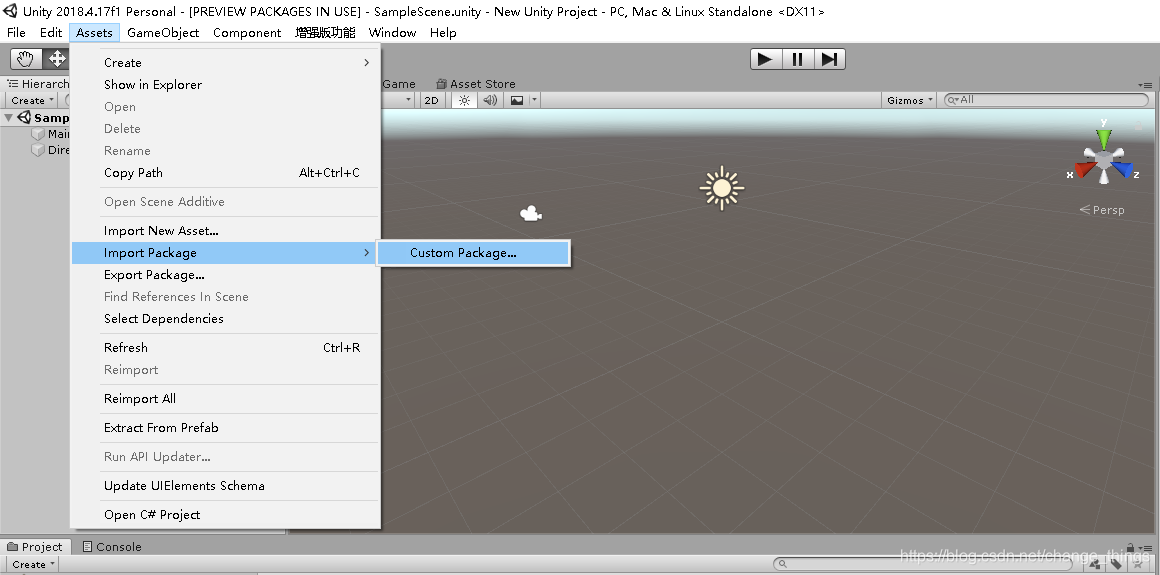Open the Edit menu
1160x575 pixels.
[x=51, y=33]
